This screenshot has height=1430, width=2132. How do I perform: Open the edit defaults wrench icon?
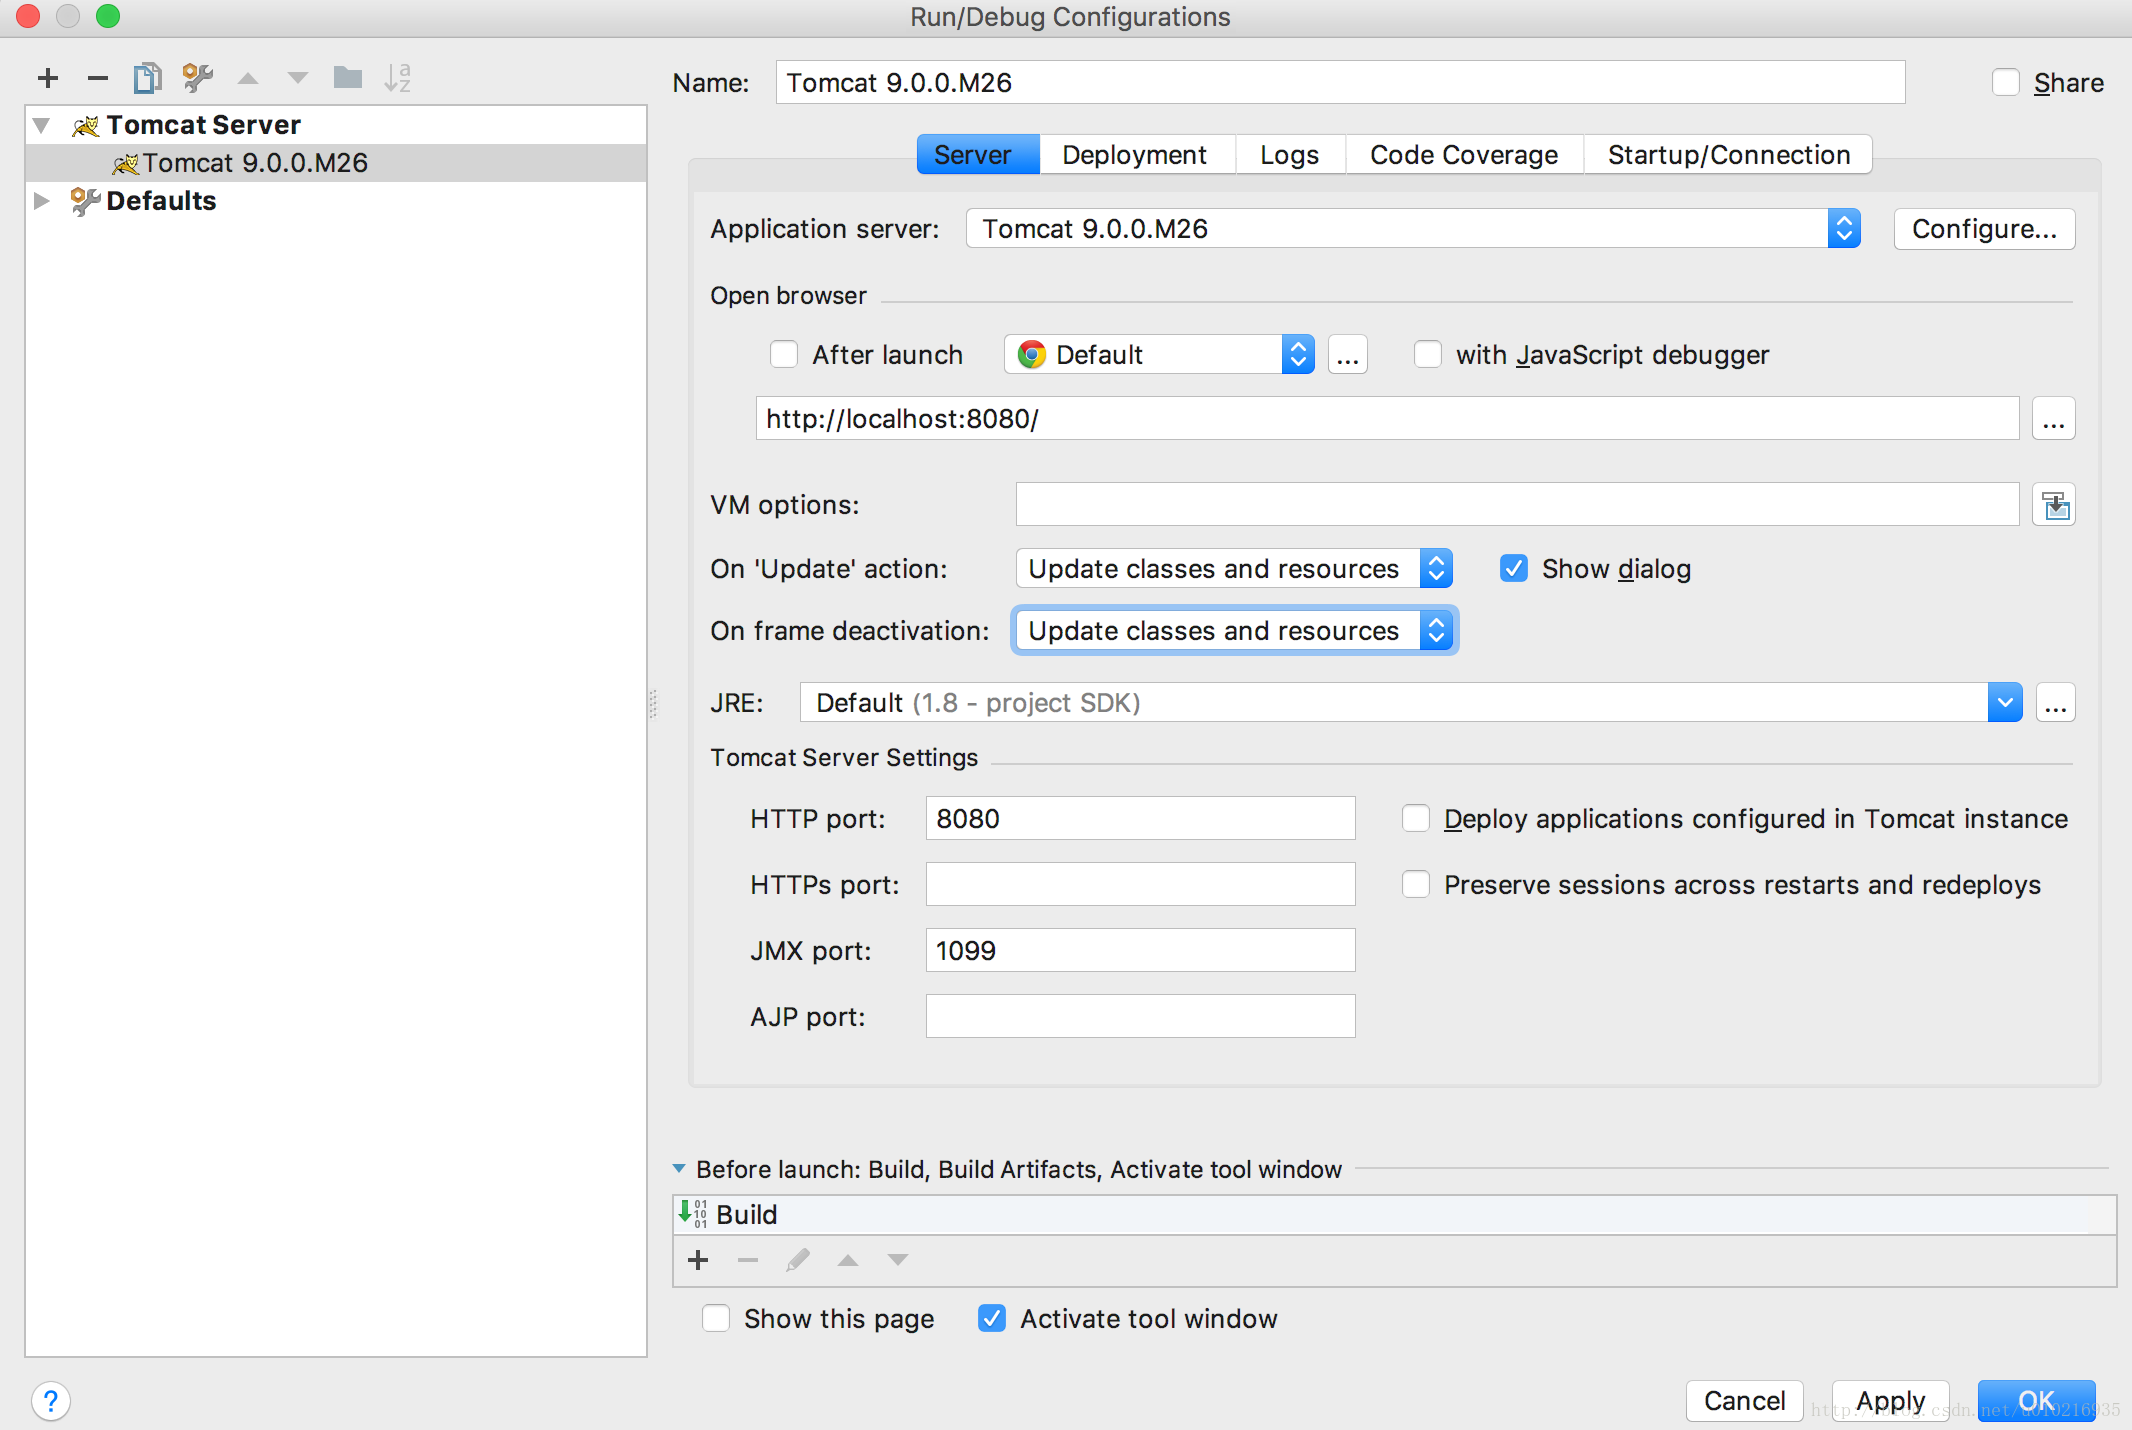[x=197, y=78]
